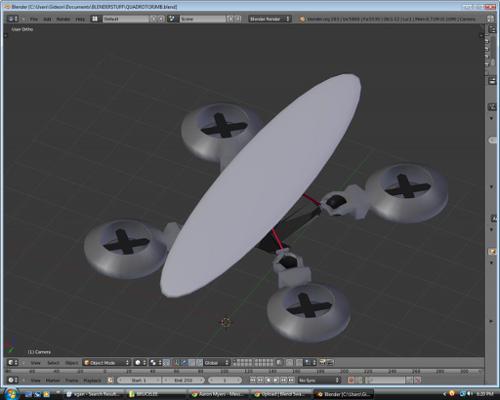Click the Info editor type selector icon
The image size is (500, 400).
click(x=13, y=19)
